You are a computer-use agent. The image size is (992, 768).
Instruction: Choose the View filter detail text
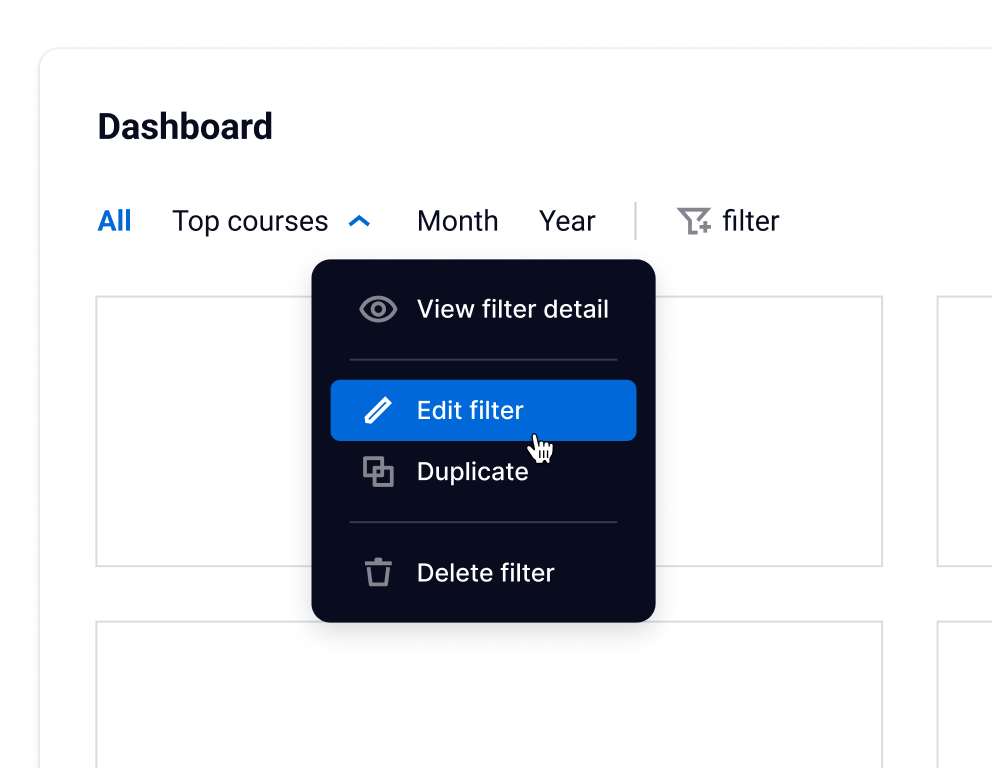click(512, 309)
